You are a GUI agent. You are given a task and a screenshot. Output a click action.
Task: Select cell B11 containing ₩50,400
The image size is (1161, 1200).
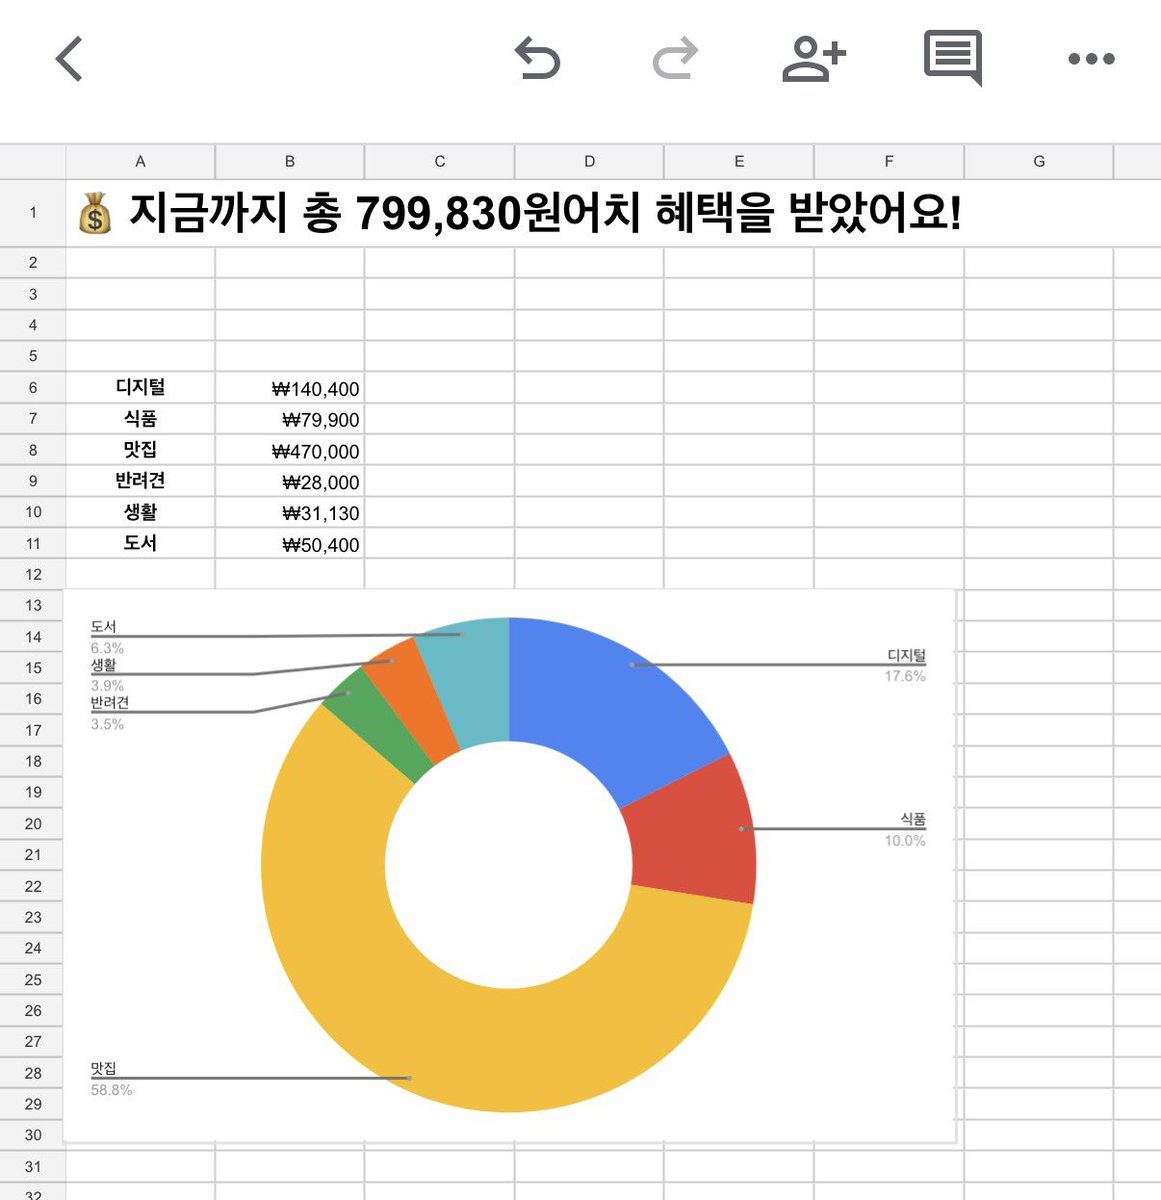tap(290, 544)
